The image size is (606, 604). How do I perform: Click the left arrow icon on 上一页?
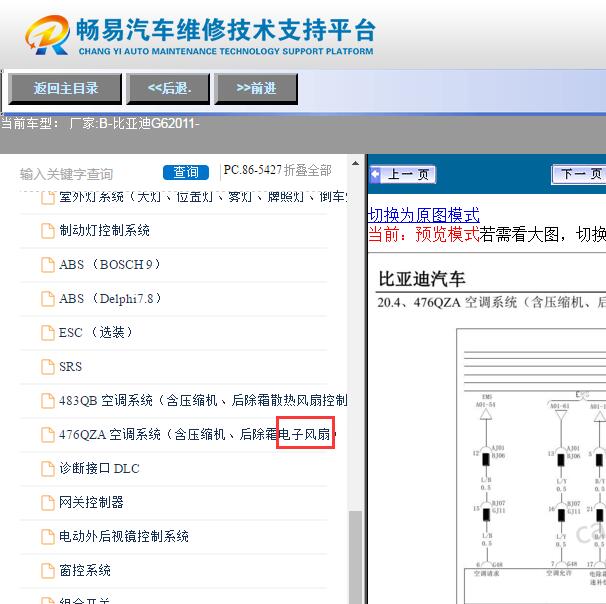point(375,174)
